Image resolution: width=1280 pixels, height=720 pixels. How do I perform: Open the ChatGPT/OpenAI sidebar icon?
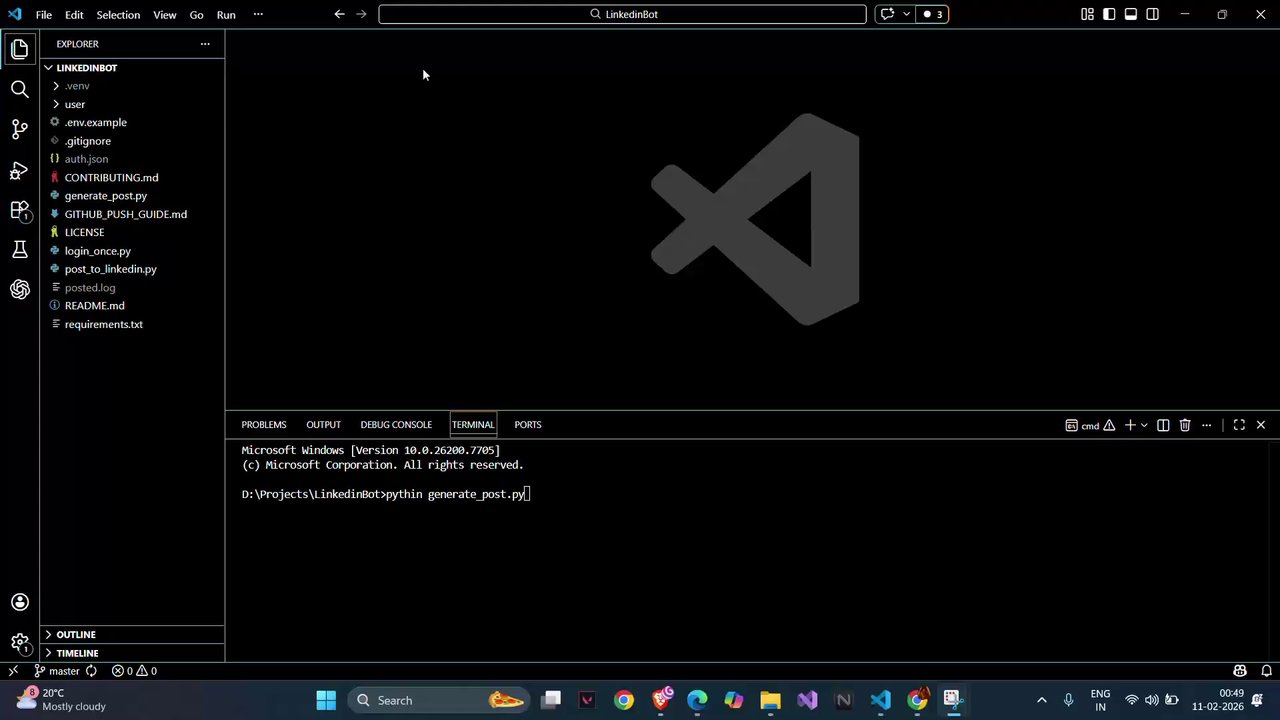(20, 290)
